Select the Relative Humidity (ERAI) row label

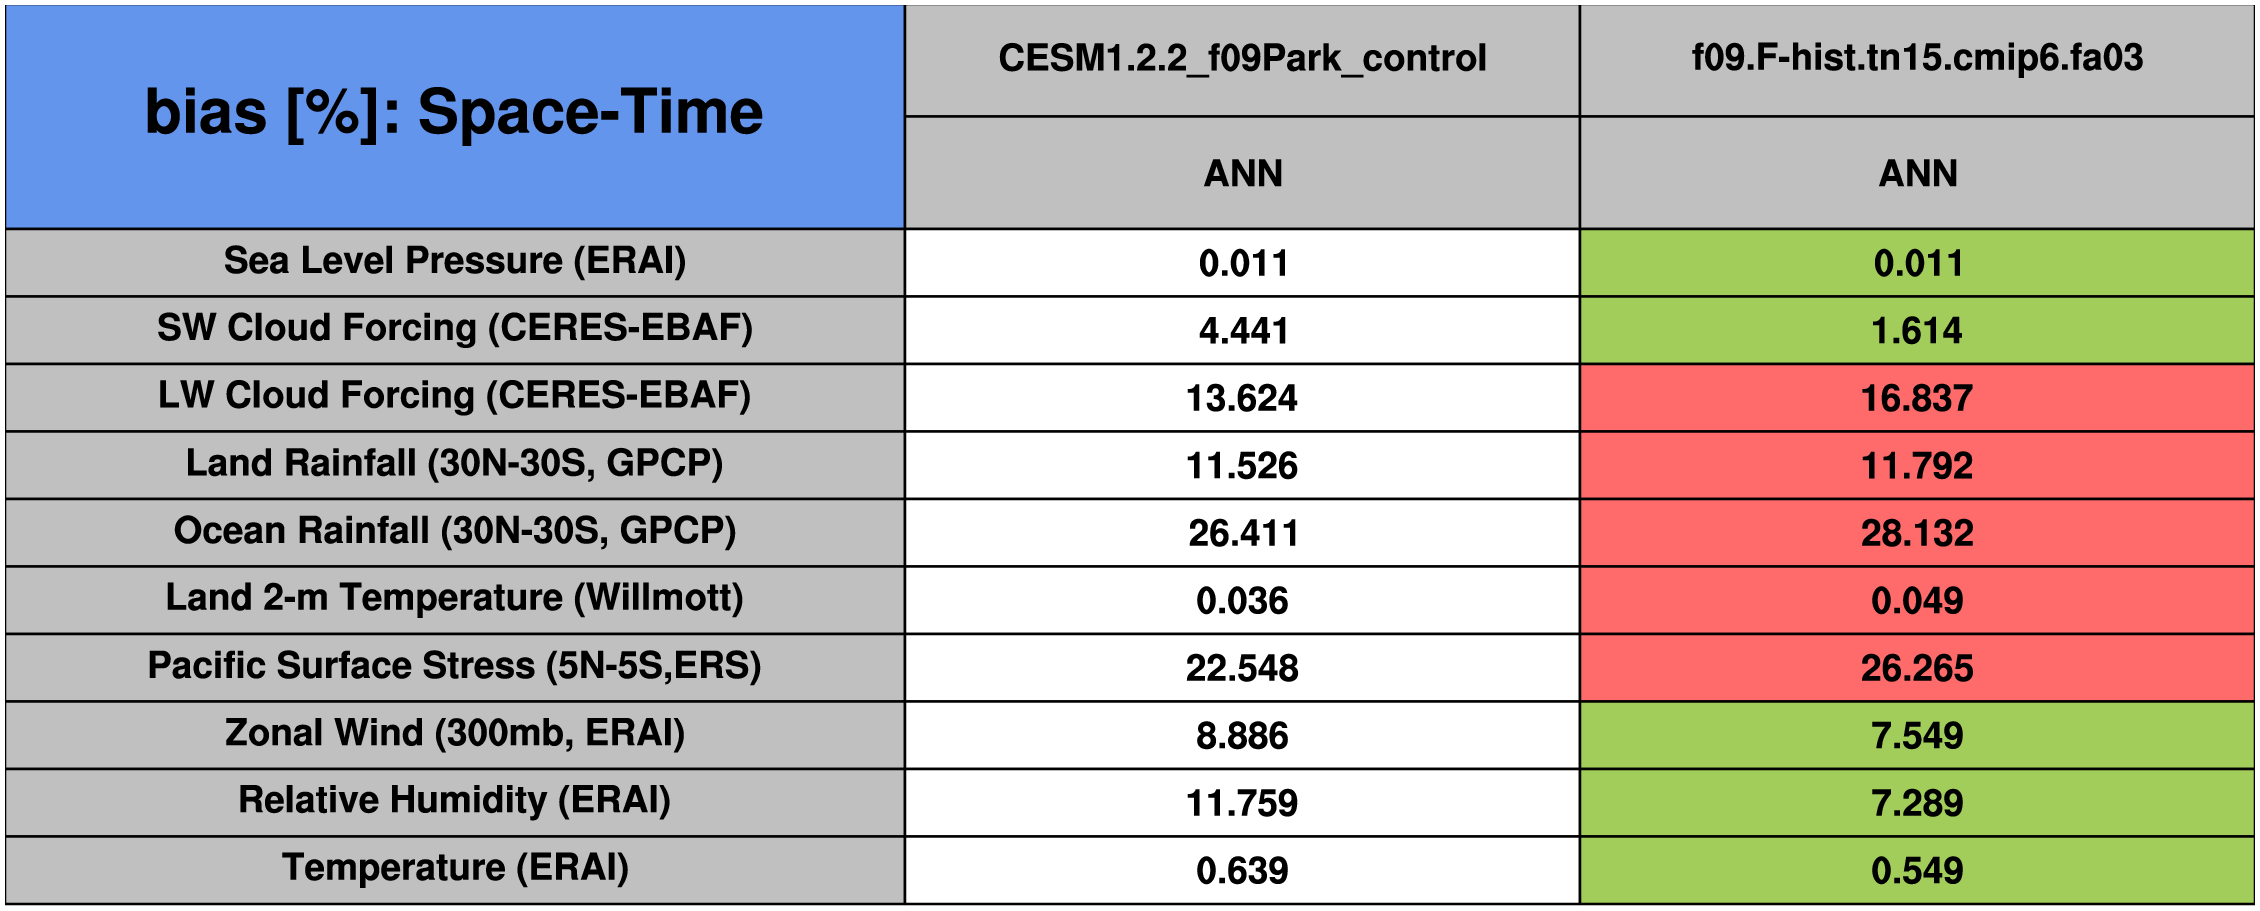coord(455,802)
